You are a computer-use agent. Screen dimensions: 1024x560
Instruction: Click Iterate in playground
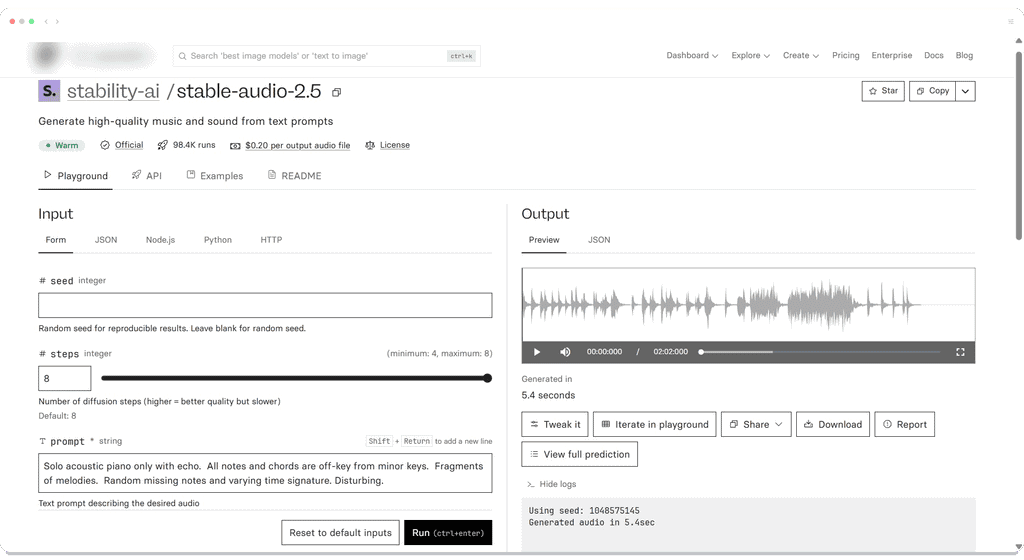(x=654, y=424)
